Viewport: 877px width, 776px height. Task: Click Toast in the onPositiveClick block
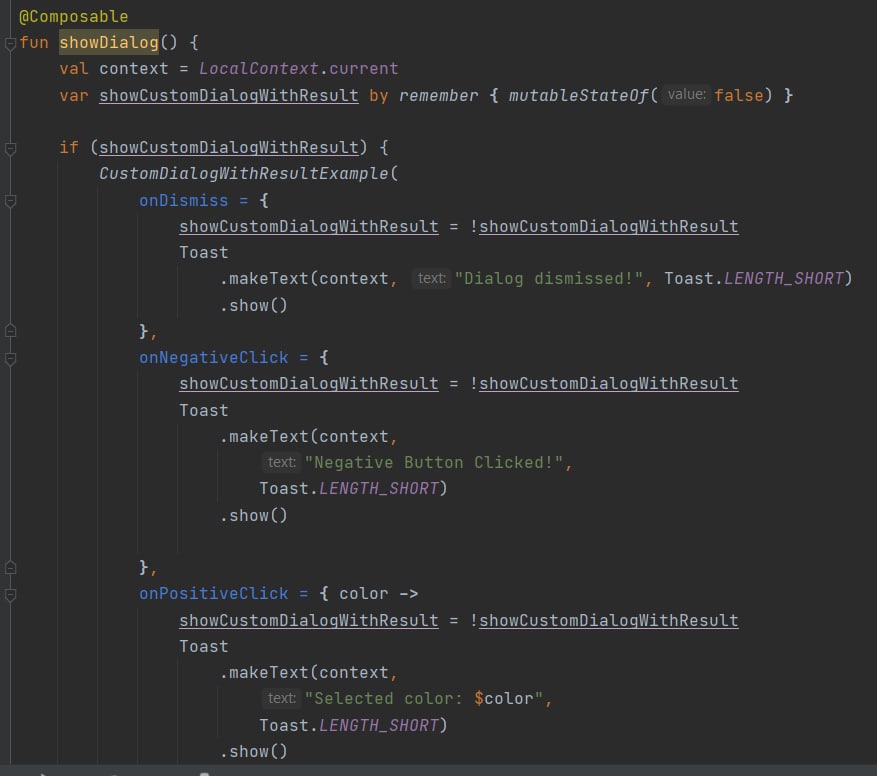(204, 646)
